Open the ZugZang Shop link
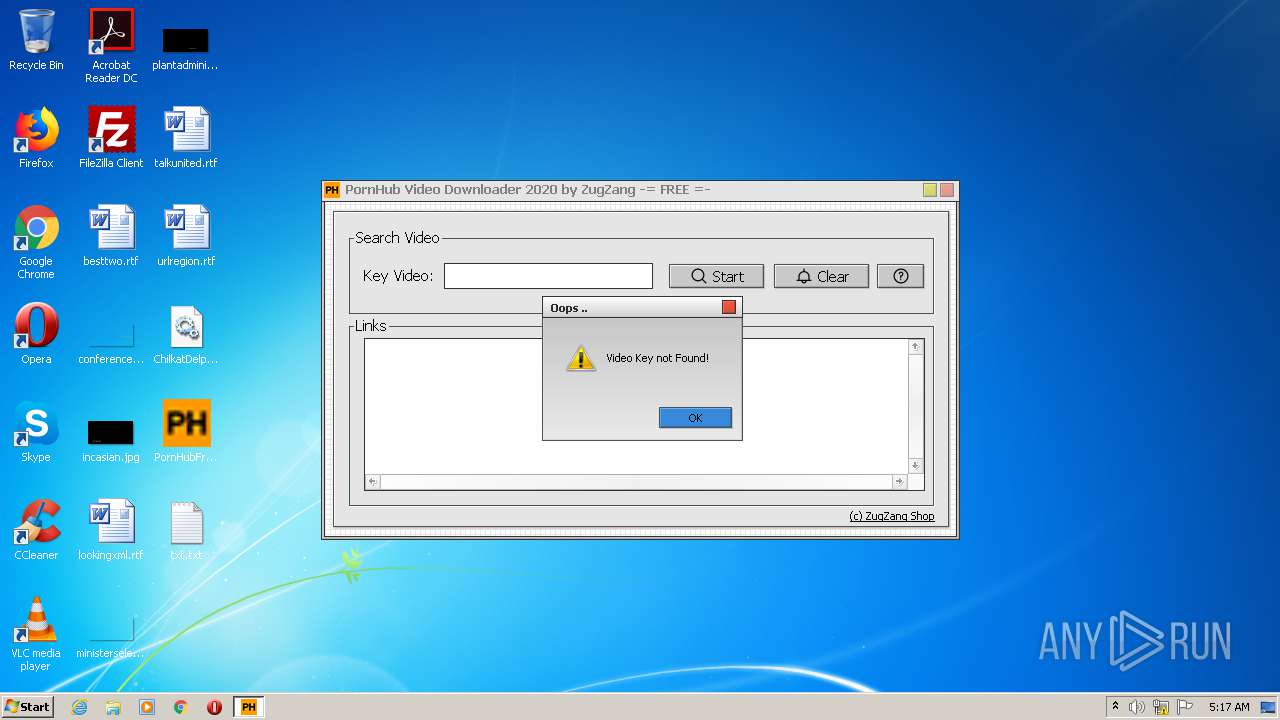The image size is (1280, 720). pyautogui.click(x=891, y=516)
